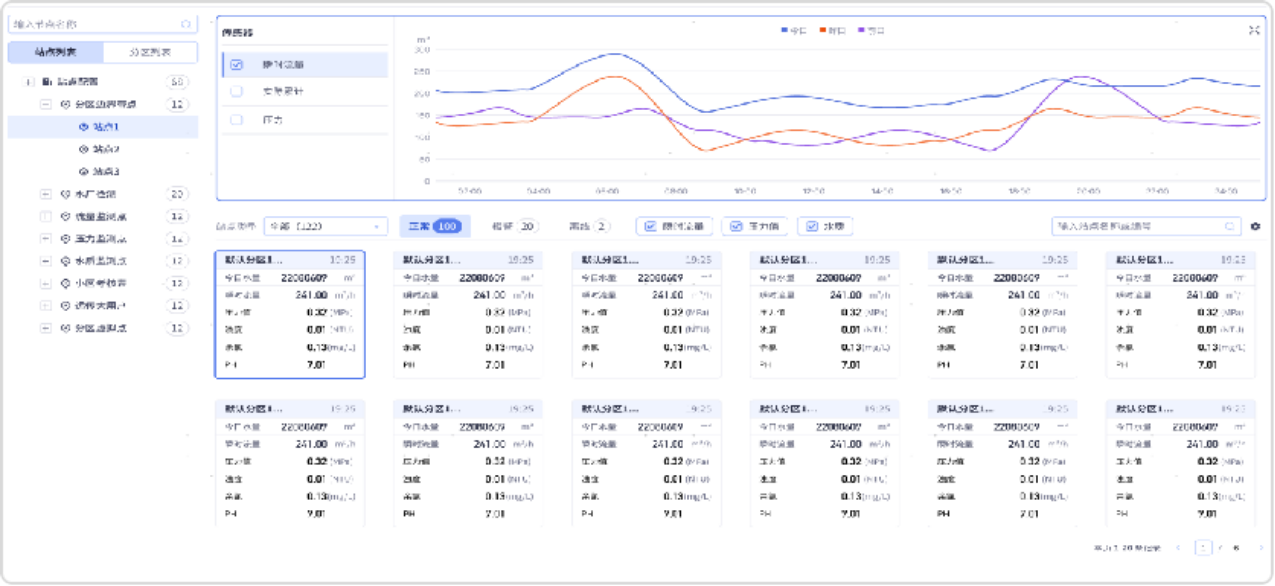Uncheck 瞬时流量 in the sensor list
This screenshot has height=586, width=1275.
point(237,64)
